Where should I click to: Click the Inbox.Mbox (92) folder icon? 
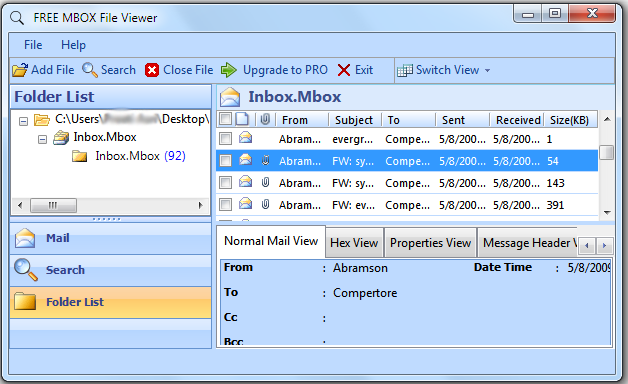point(80,156)
